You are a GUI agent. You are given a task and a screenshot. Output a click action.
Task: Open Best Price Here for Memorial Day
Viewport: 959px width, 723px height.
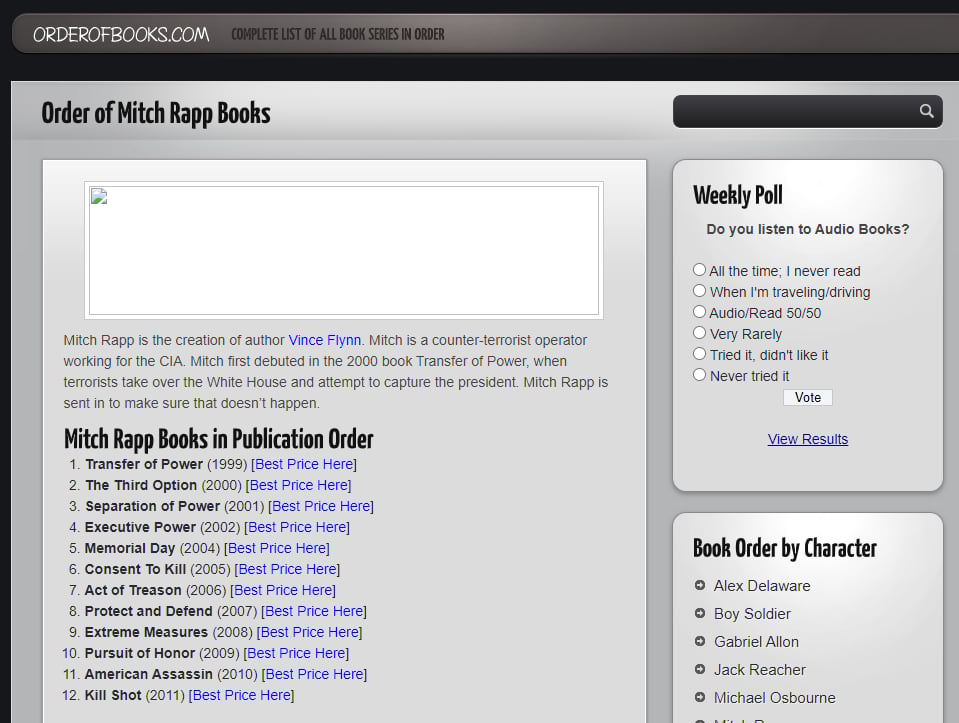pyautogui.click(x=277, y=548)
